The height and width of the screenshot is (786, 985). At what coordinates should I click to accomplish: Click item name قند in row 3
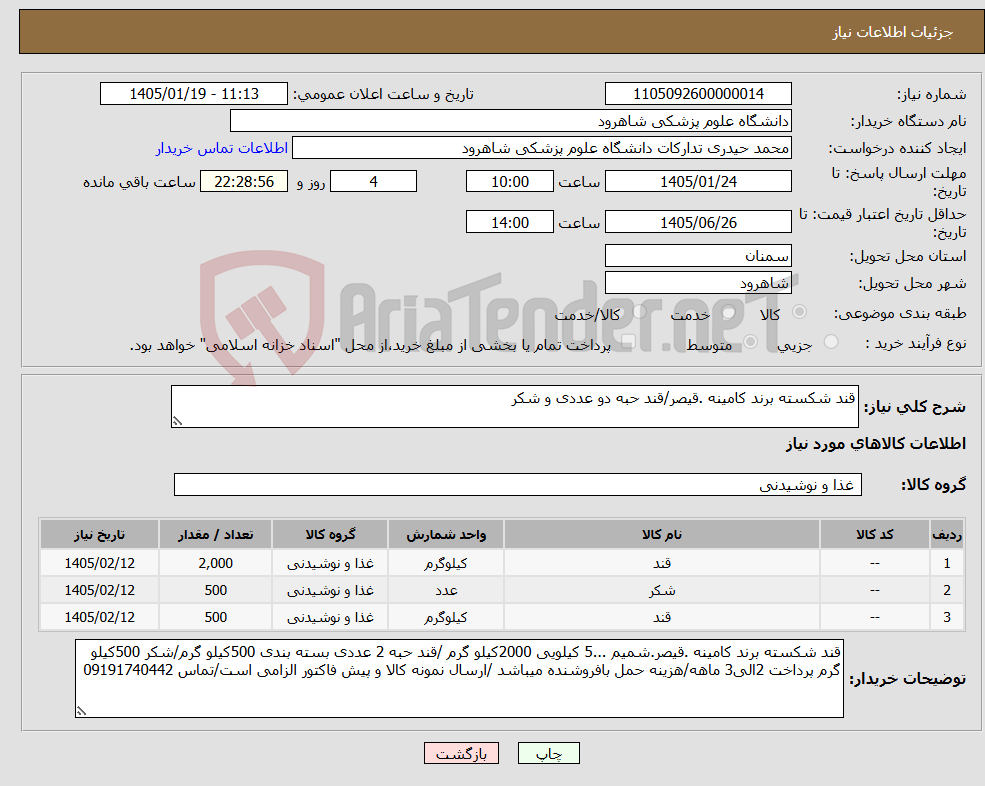[x=661, y=617]
